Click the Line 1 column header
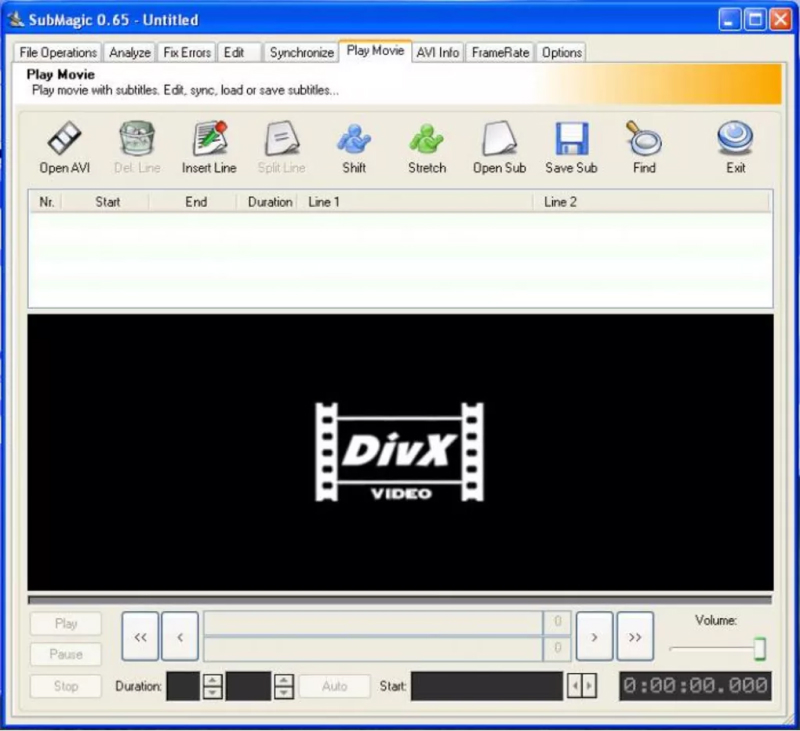The image size is (800, 731). point(416,202)
